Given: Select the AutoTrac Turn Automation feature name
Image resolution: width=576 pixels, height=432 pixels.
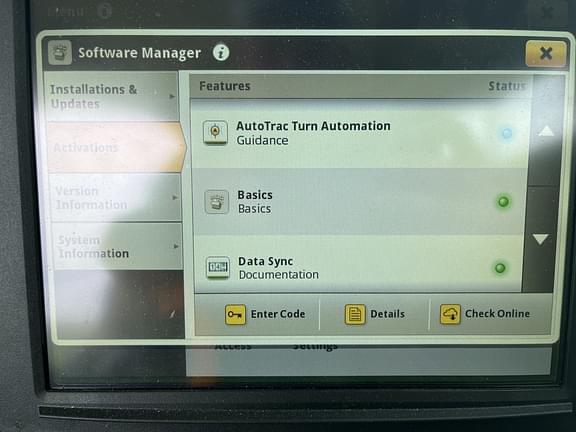Looking at the screenshot, I should coord(313,126).
